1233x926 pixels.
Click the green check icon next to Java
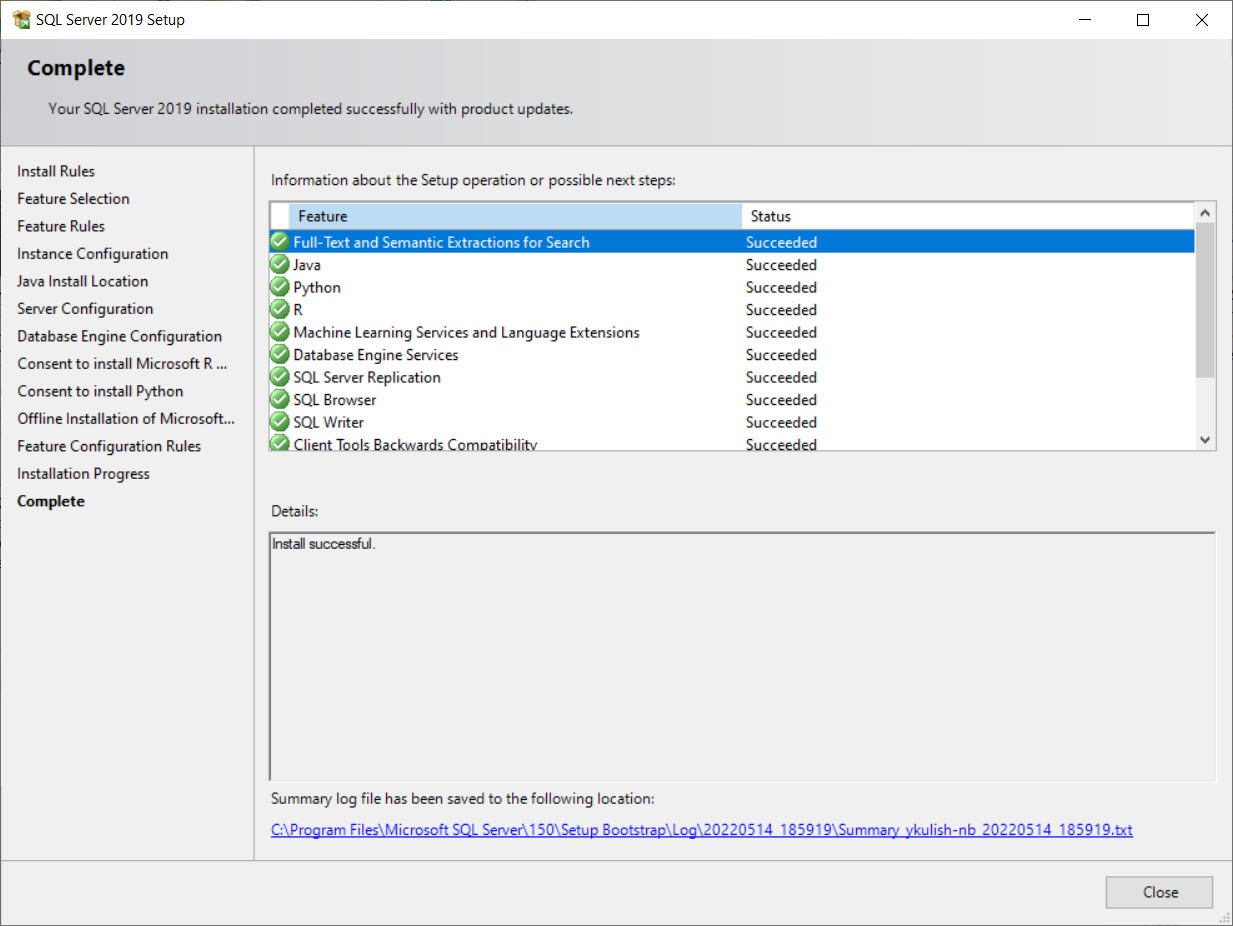coord(280,265)
